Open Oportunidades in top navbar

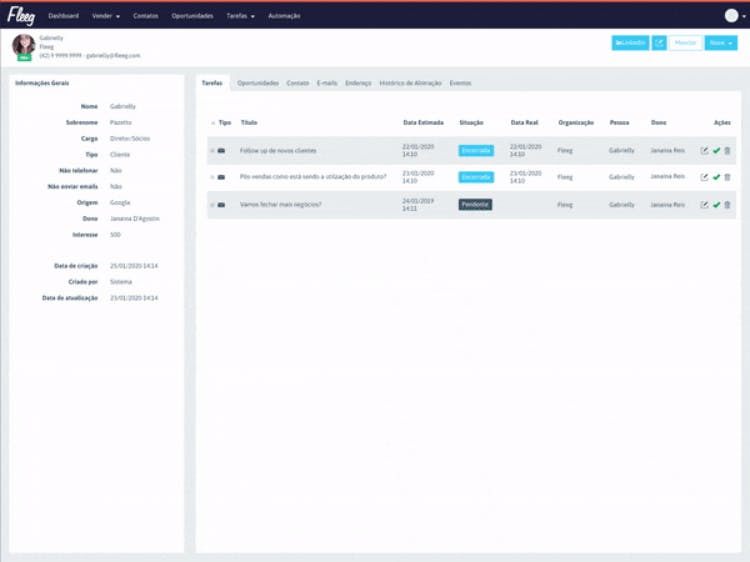[192, 16]
